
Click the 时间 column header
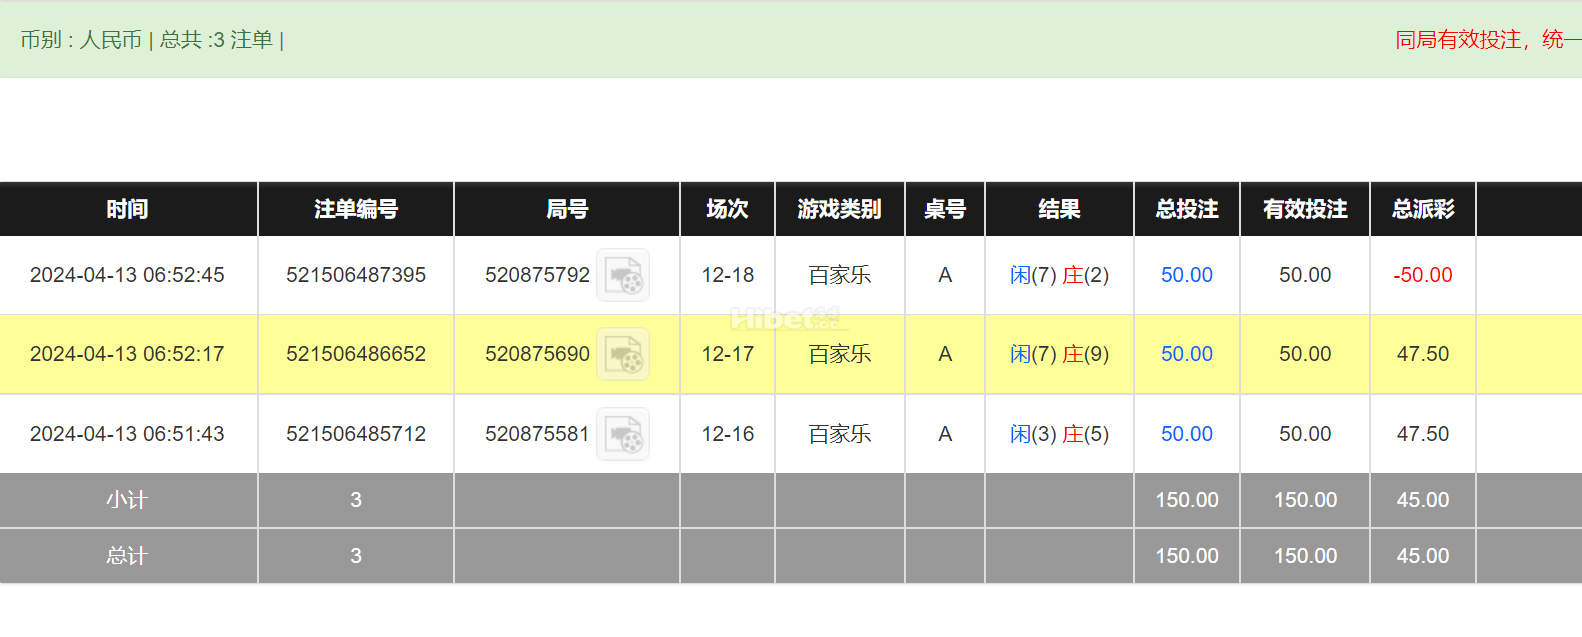pyautogui.click(x=127, y=209)
